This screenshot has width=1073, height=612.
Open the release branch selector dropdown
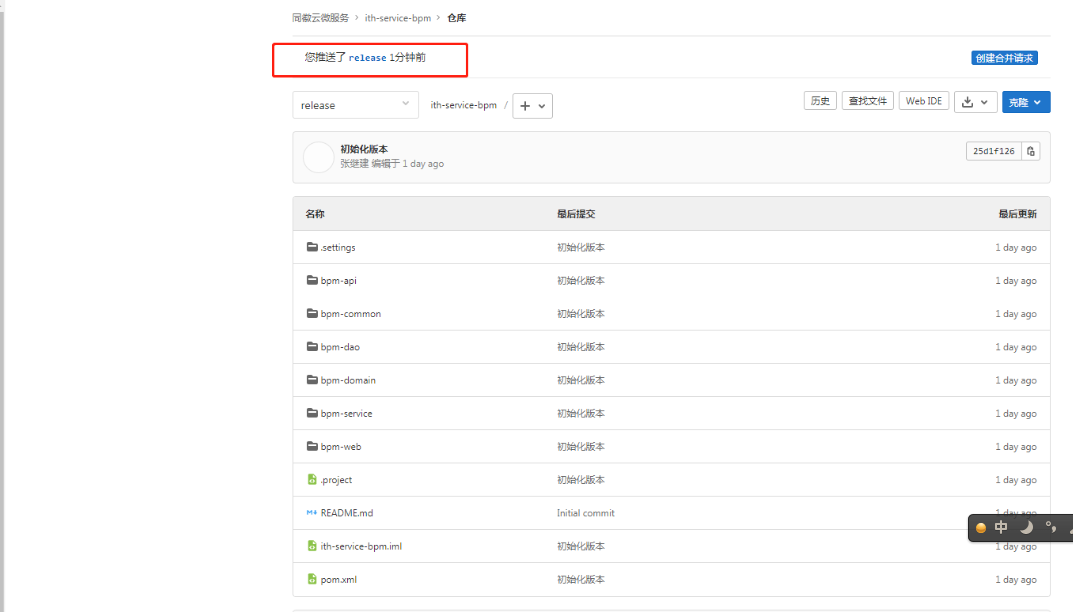pos(355,105)
